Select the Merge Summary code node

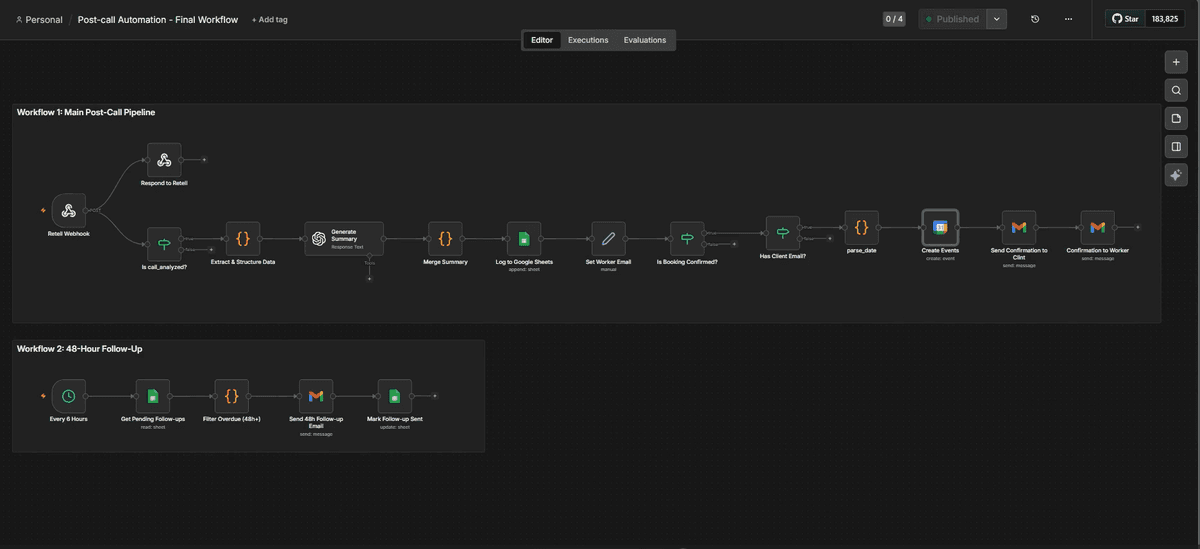tap(445, 239)
